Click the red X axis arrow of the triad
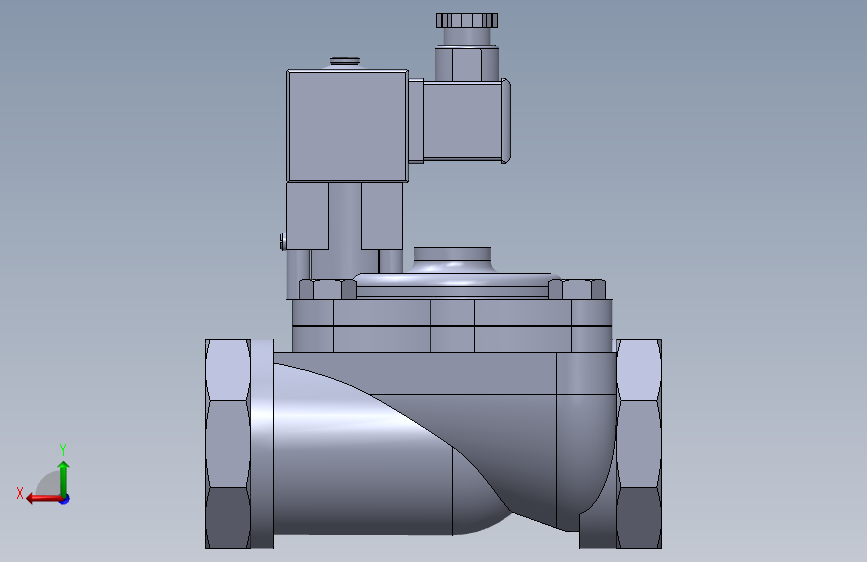 (43, 499)
